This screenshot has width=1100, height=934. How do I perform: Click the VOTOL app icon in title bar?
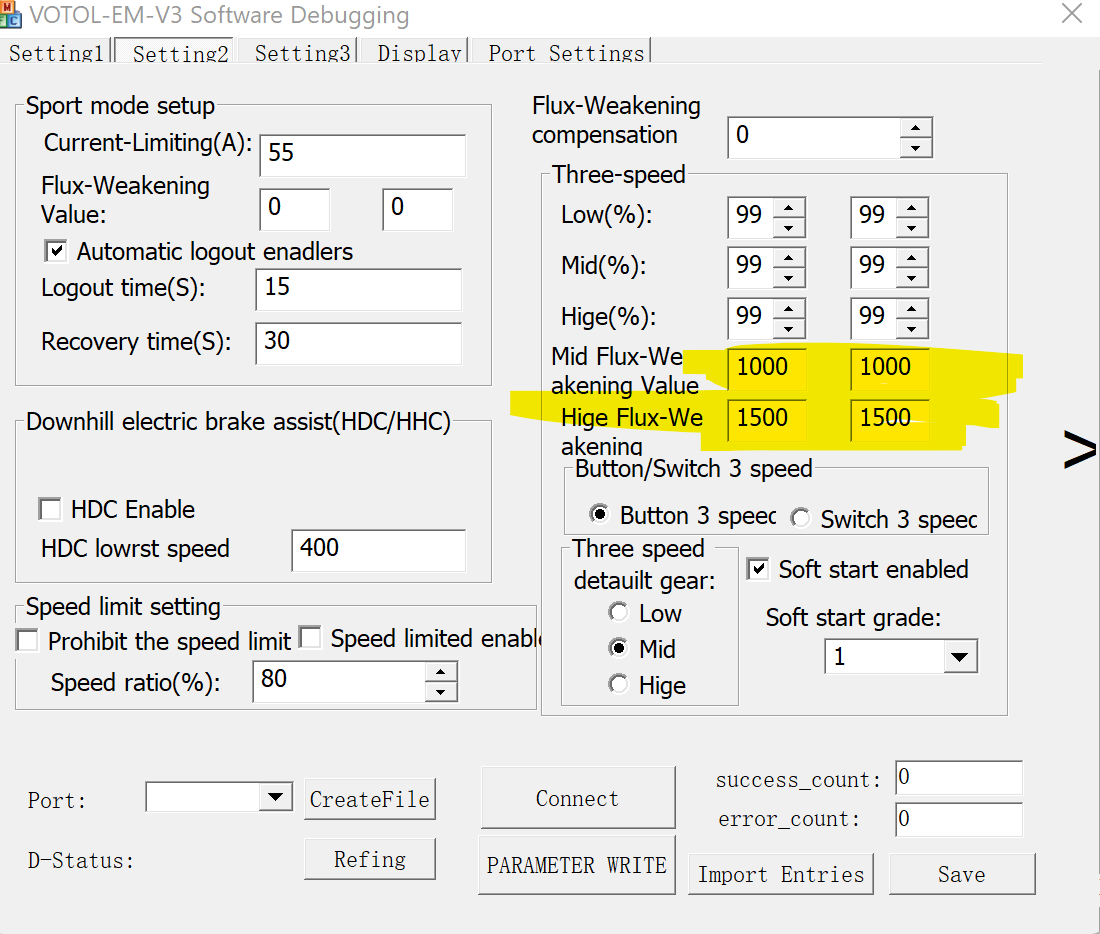coord(11,14)
